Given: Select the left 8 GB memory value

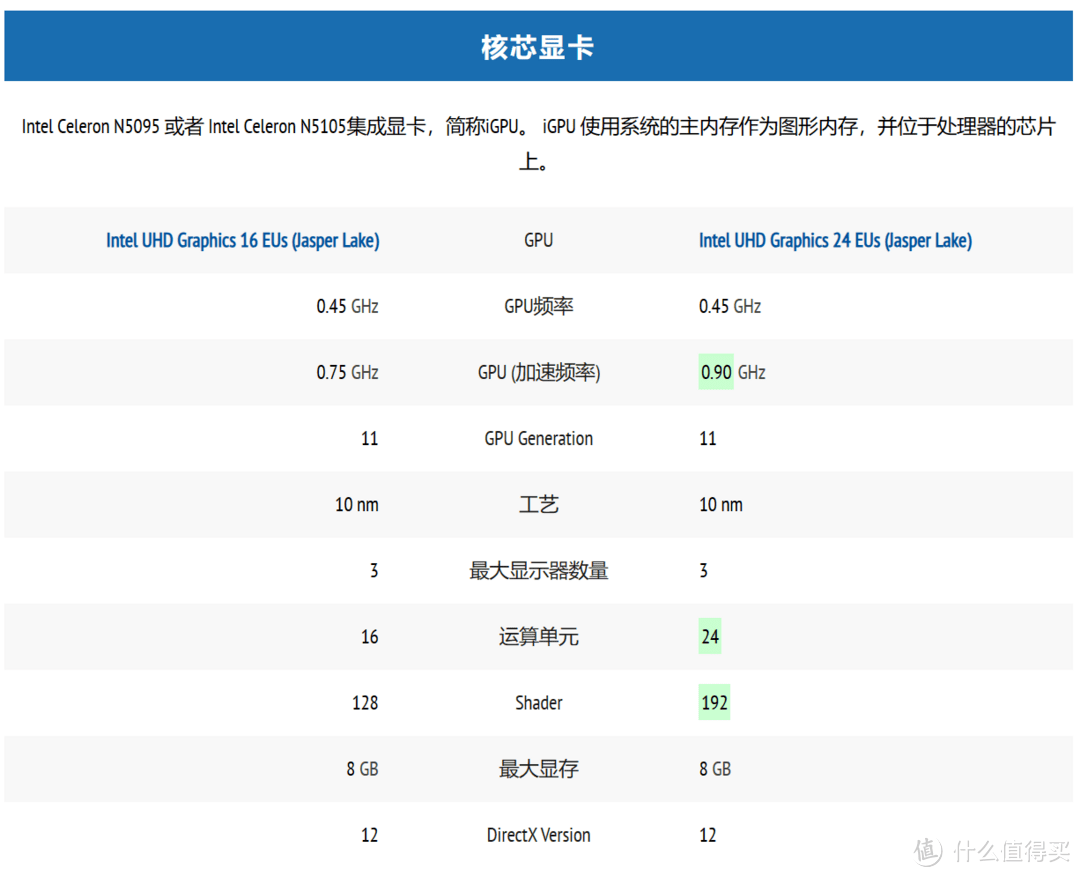Looking at the screenshot, I should (x=362, y=769).
